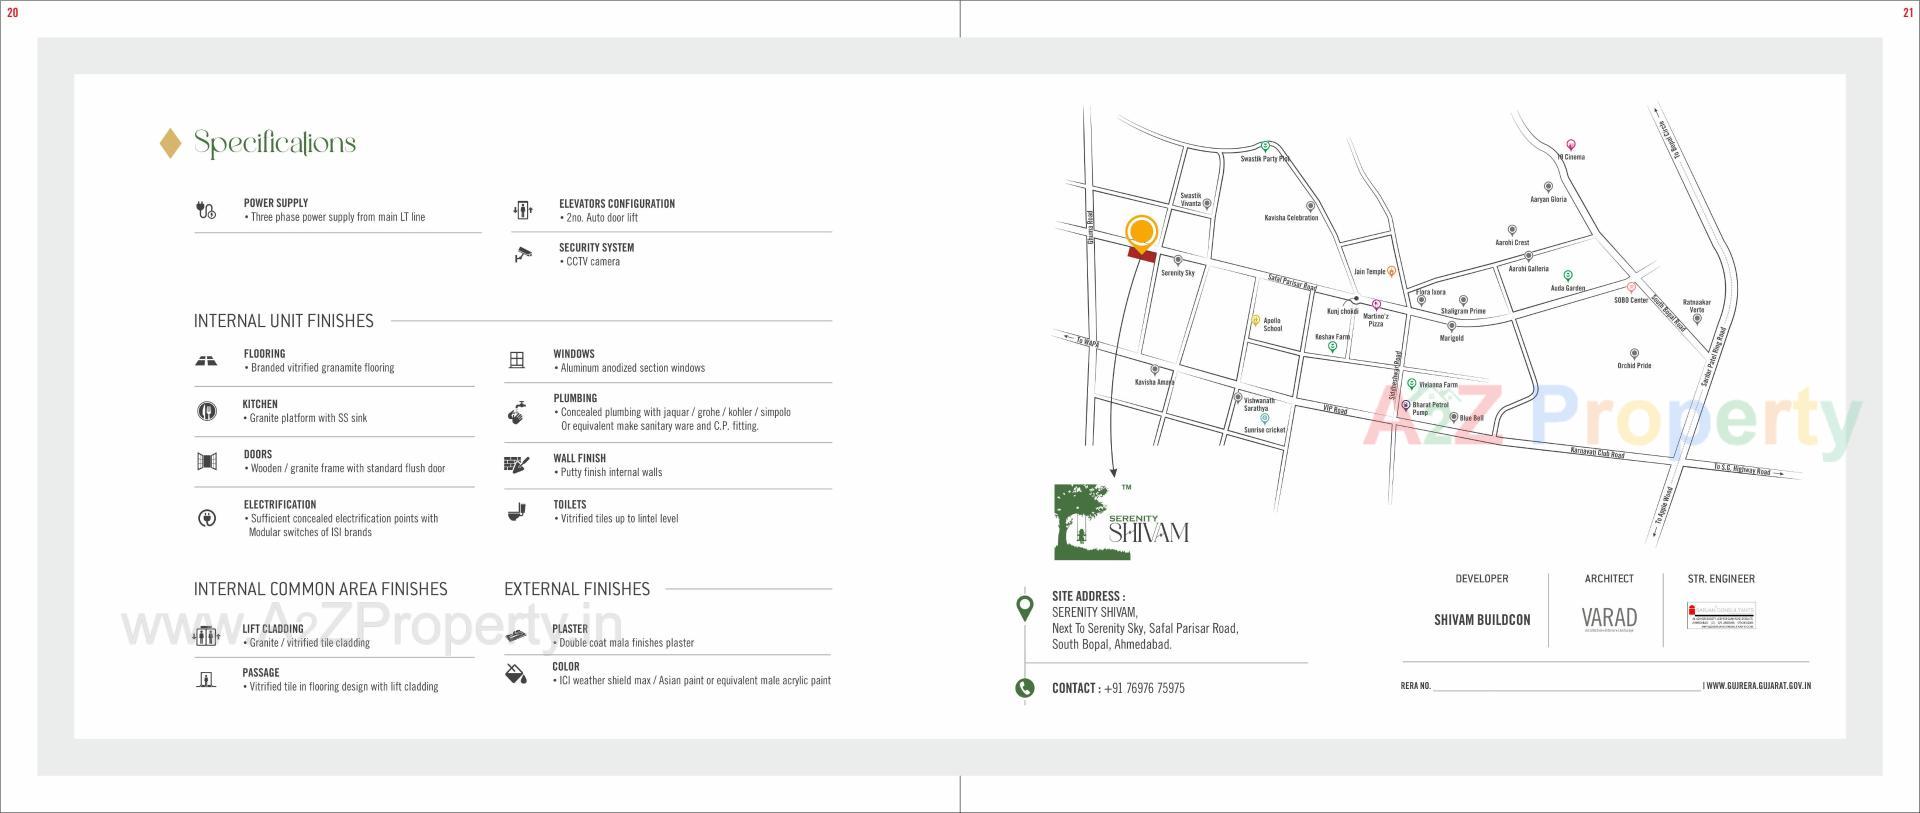Click the kitchen fork-and-spoon icon
The height and width of the screenshot is (813, 1920).
207,411
